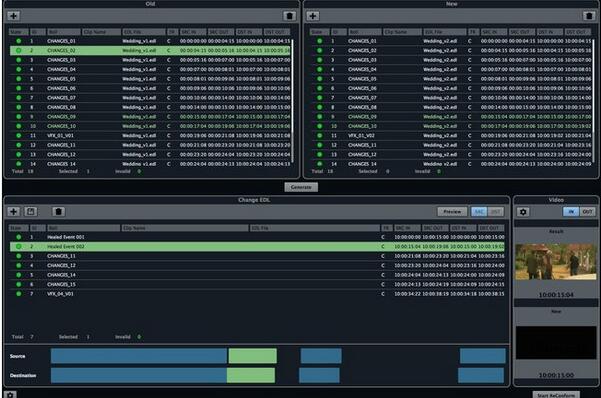601x398 pixels.
Task: Select the green Source timeline block
Action: (x=253, y=356)
